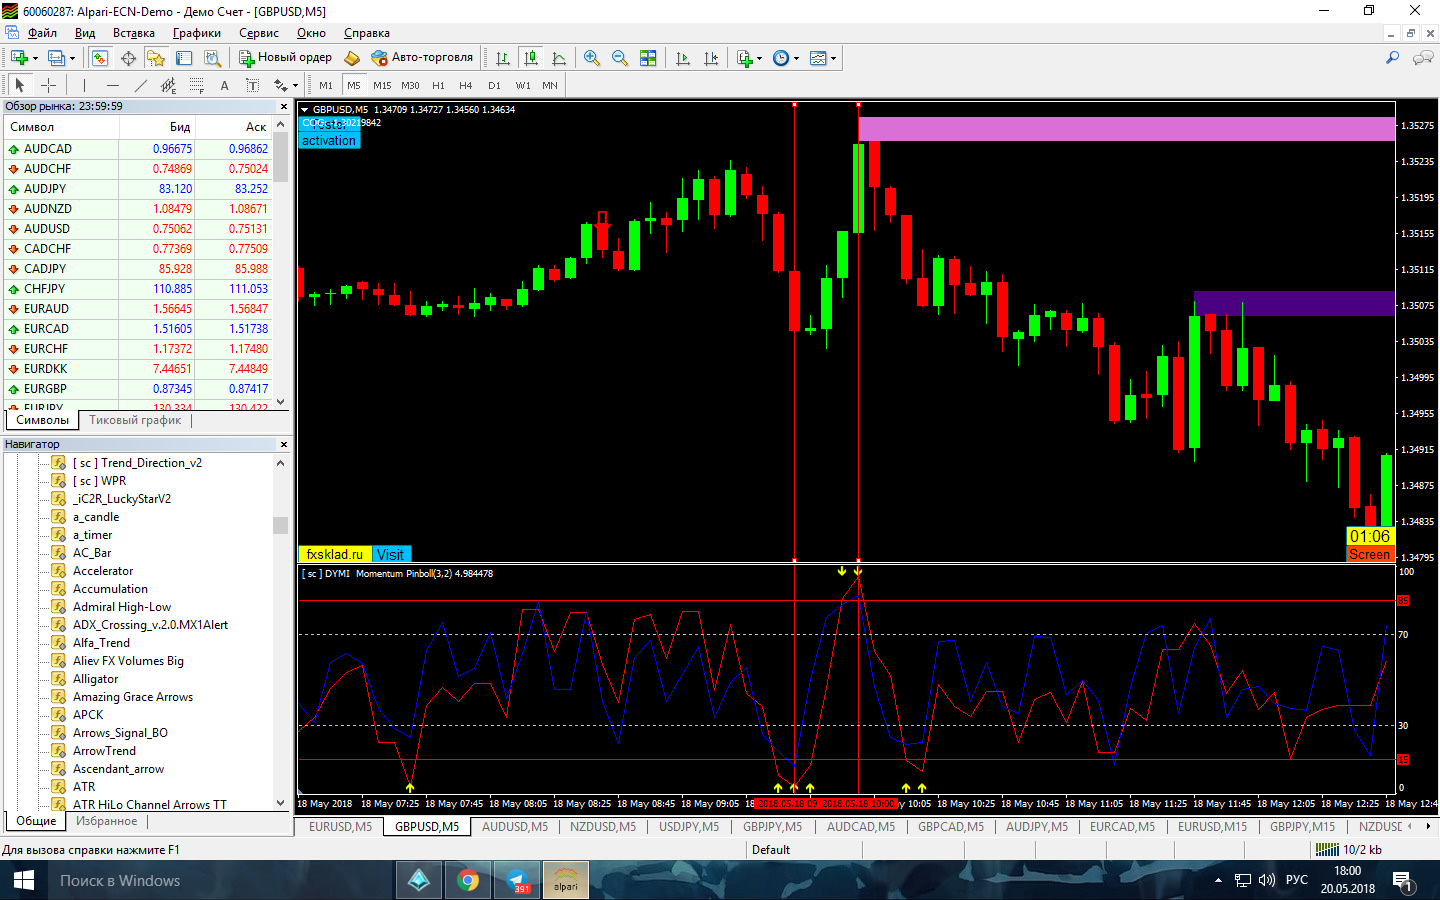Open the Terminal panel icon
Image resolution: width=1440 pixels, height=900 pixels.
[x=184, y=58]
